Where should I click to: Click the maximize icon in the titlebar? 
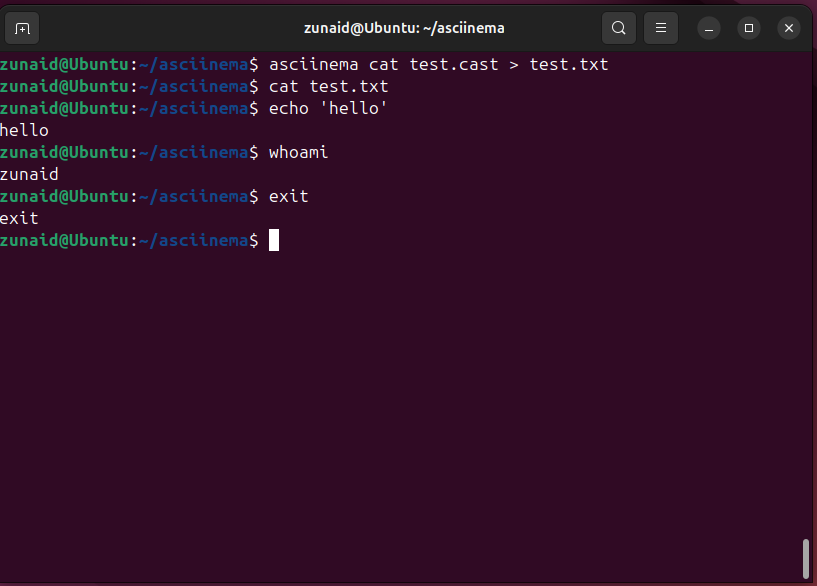pos(749,28)
